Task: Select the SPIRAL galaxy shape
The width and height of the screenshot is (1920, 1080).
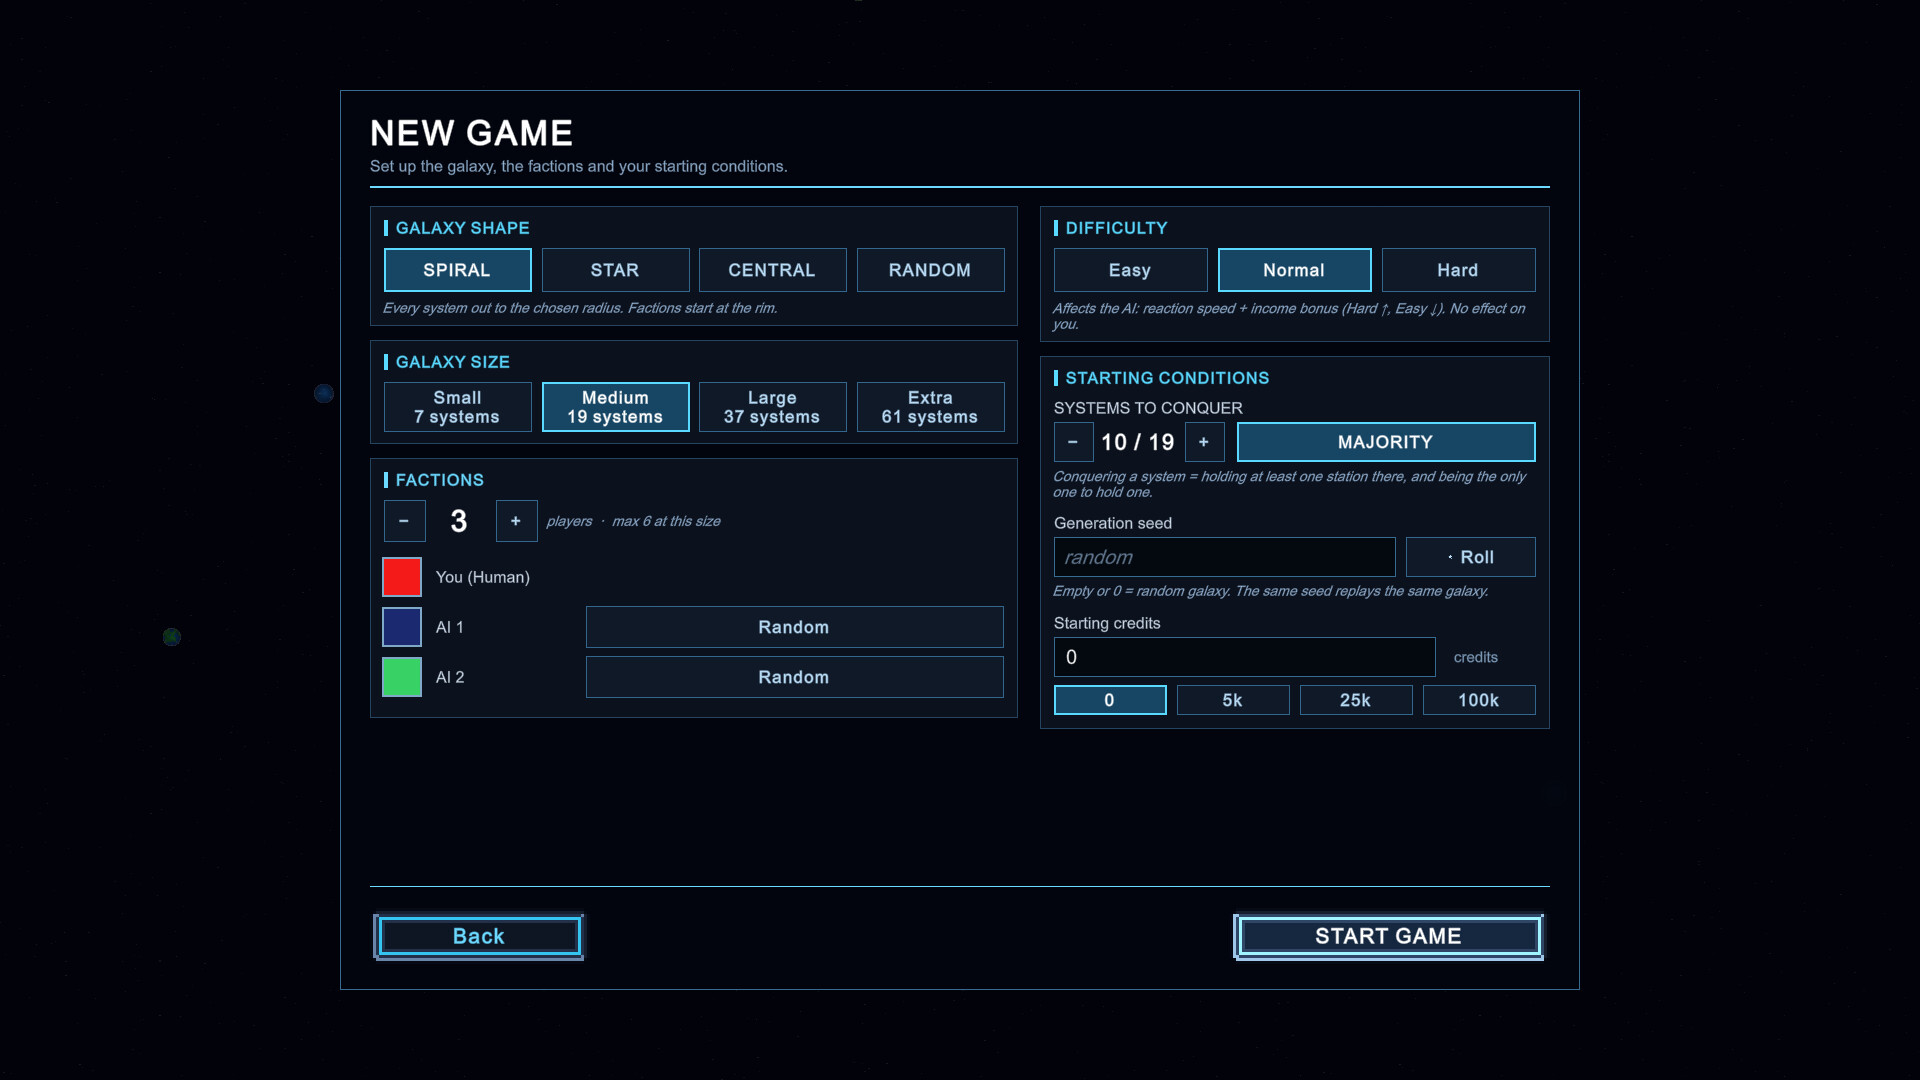Action: tap(457, 270)
